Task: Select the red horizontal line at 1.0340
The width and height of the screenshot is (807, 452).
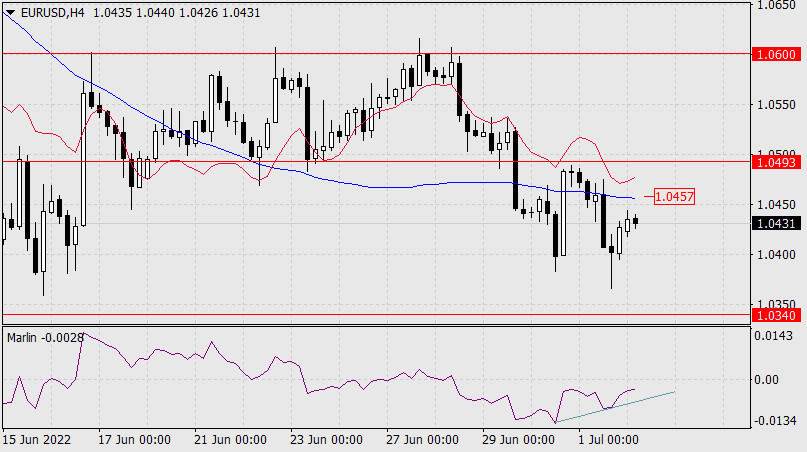Action: tap(376, 315)
